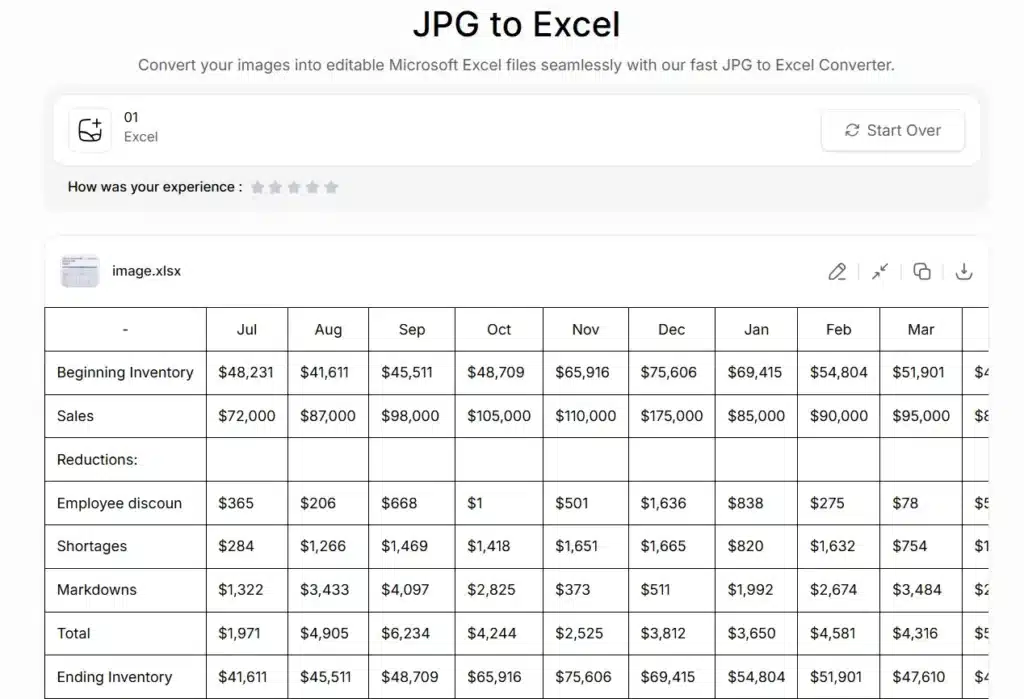Viewport: 1024px width, 699px height.
Task: Click the refresh arrows inside Start Over
Action: [x=852, y=130]
